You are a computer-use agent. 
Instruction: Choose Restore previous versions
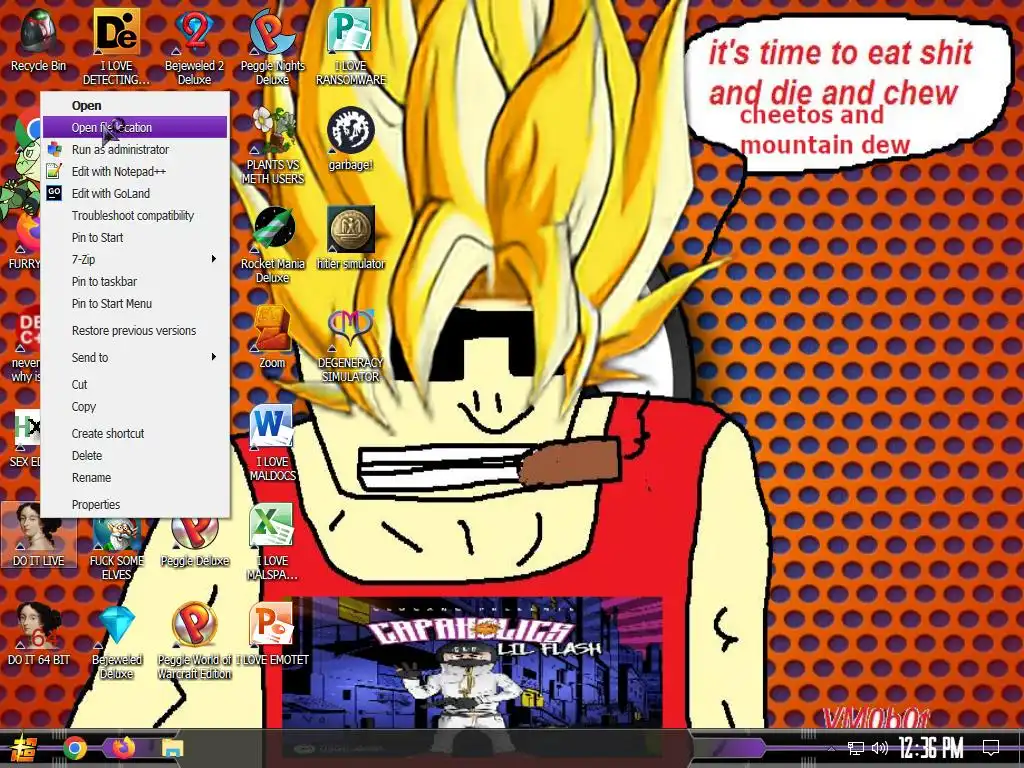tap(135, 330)
